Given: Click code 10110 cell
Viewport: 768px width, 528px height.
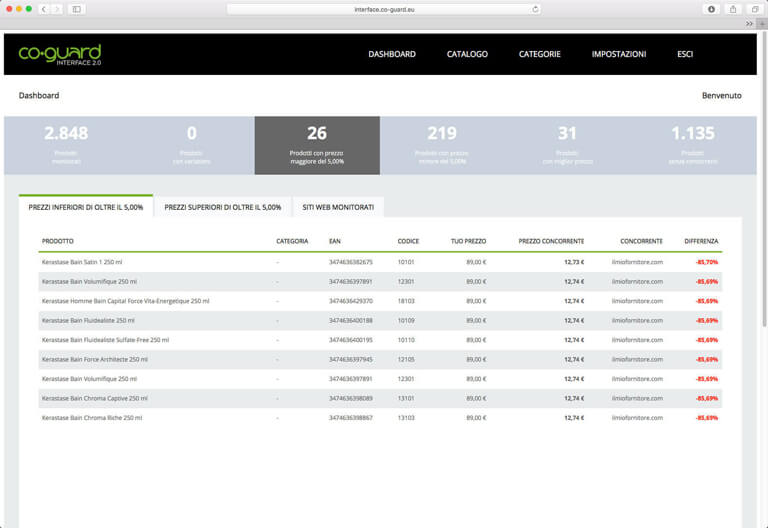Looking at the screenshot, I should pyautogui.click(x=406, y=340).
